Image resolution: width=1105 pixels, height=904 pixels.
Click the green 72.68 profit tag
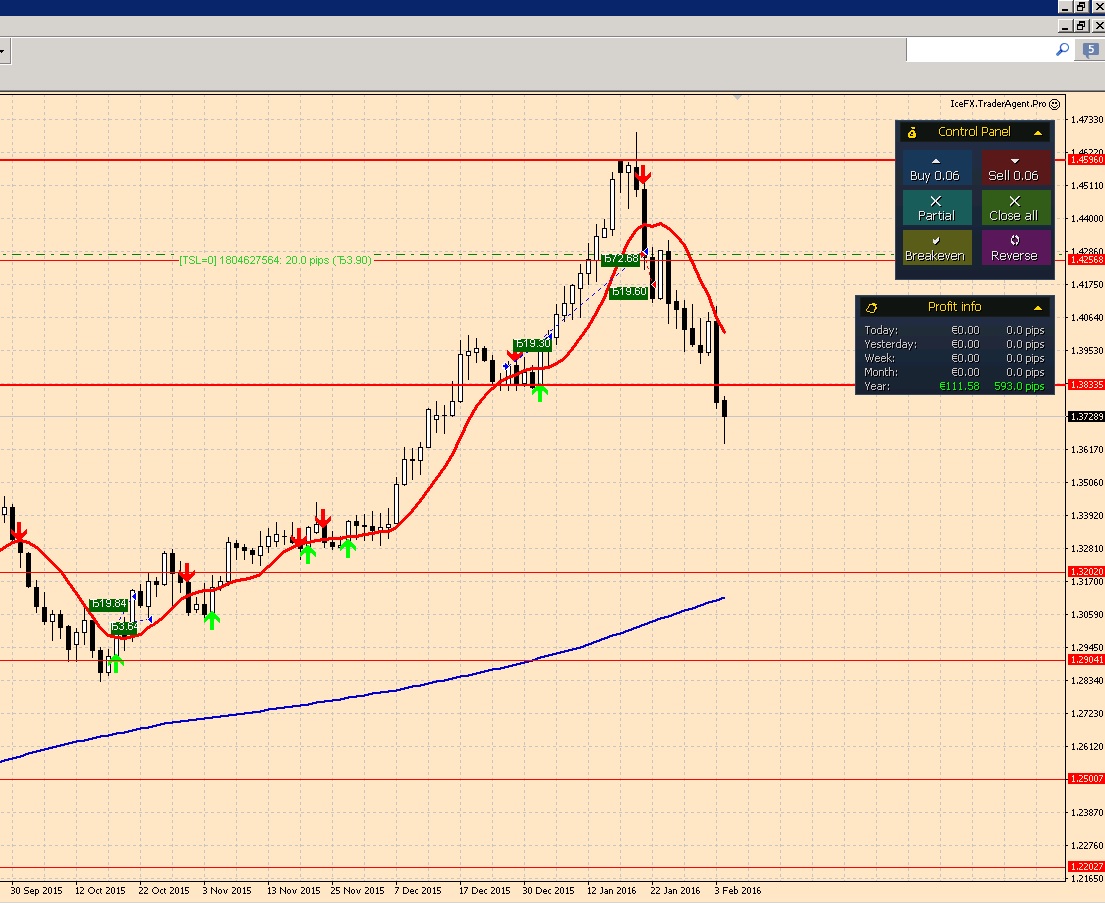point(621,259)
